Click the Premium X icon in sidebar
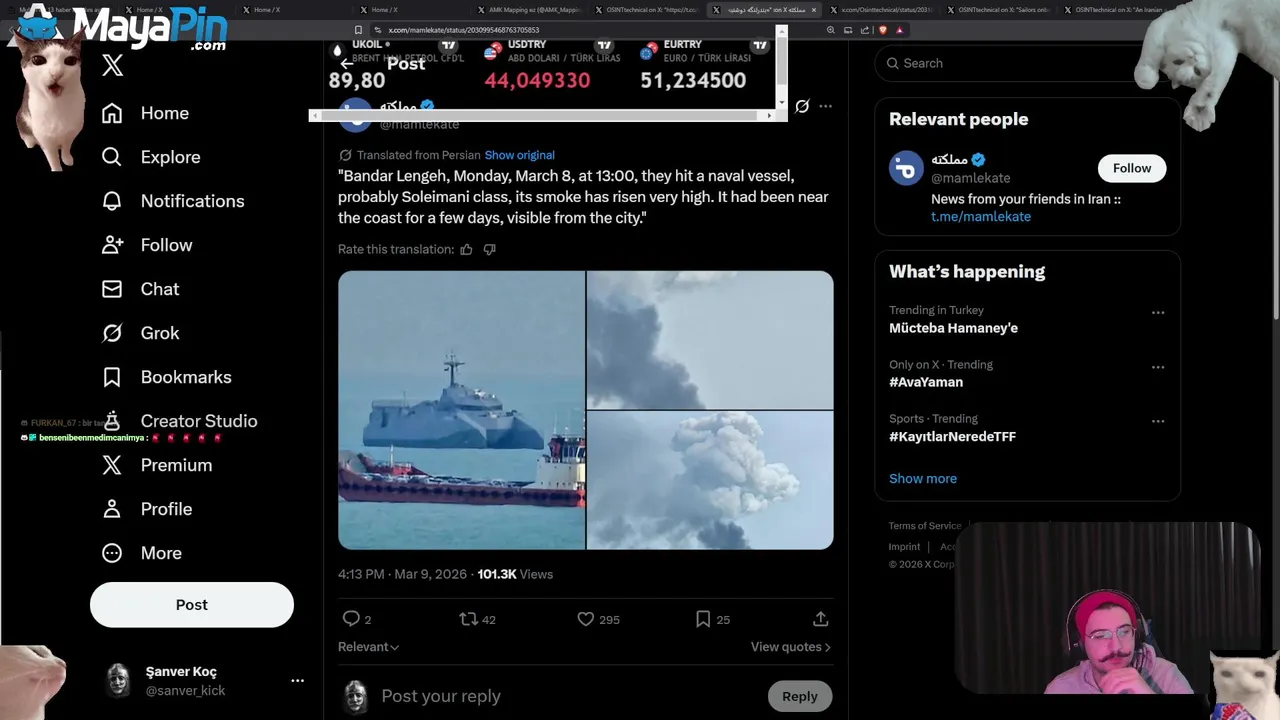 112,465
